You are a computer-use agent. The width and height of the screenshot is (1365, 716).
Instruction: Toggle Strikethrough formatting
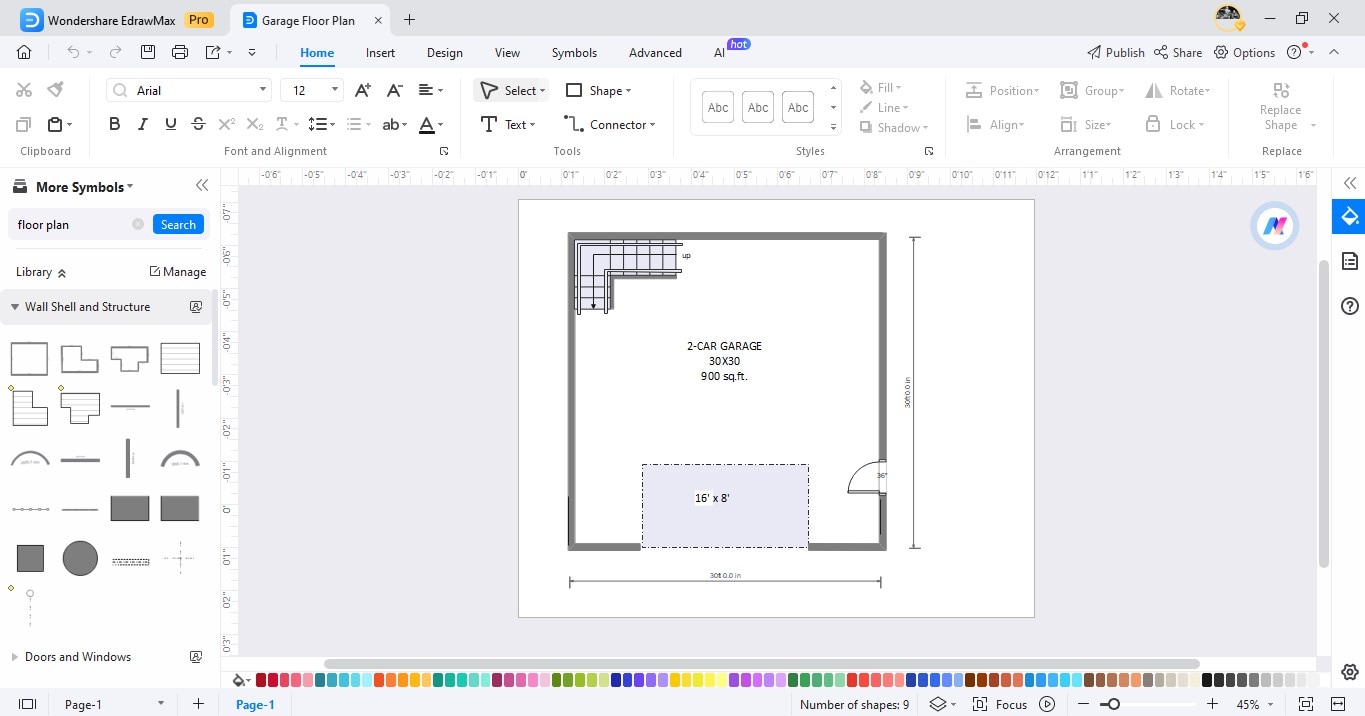point(198,125)
